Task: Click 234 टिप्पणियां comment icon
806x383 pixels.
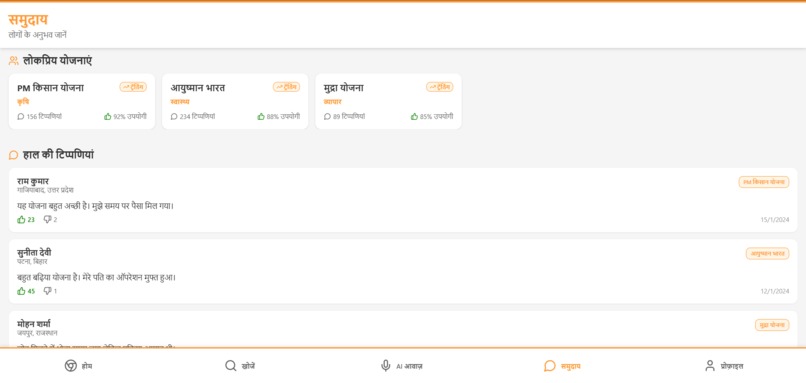Action: click(174, 117)
